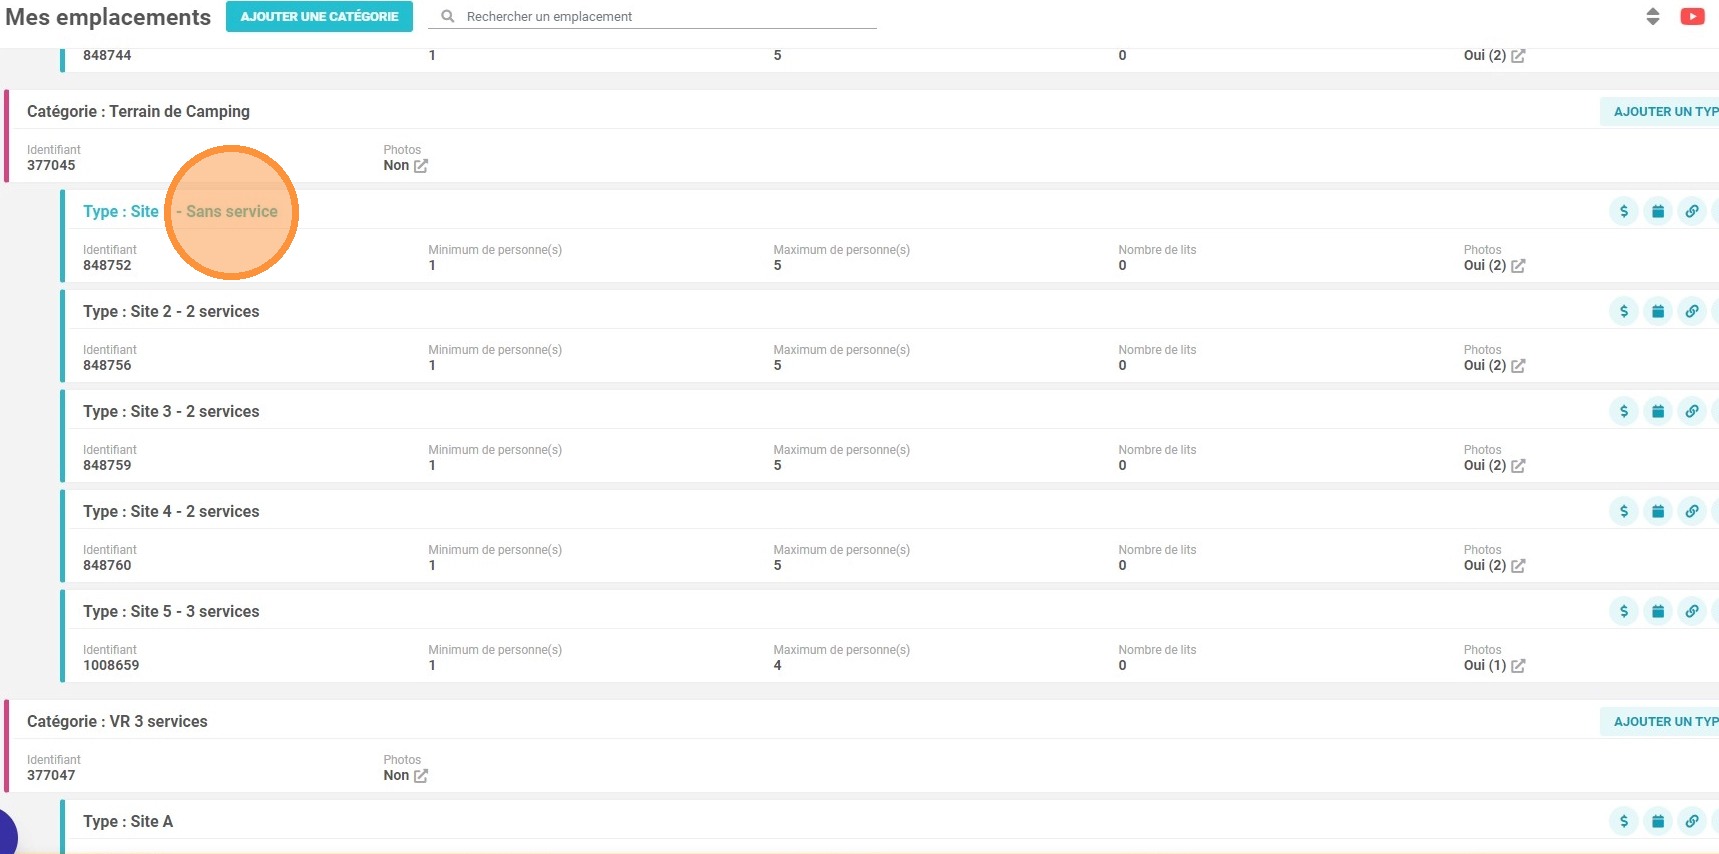Select identifiant value 1008659
The image size is (1719, 854).
(x=111, y=665)
